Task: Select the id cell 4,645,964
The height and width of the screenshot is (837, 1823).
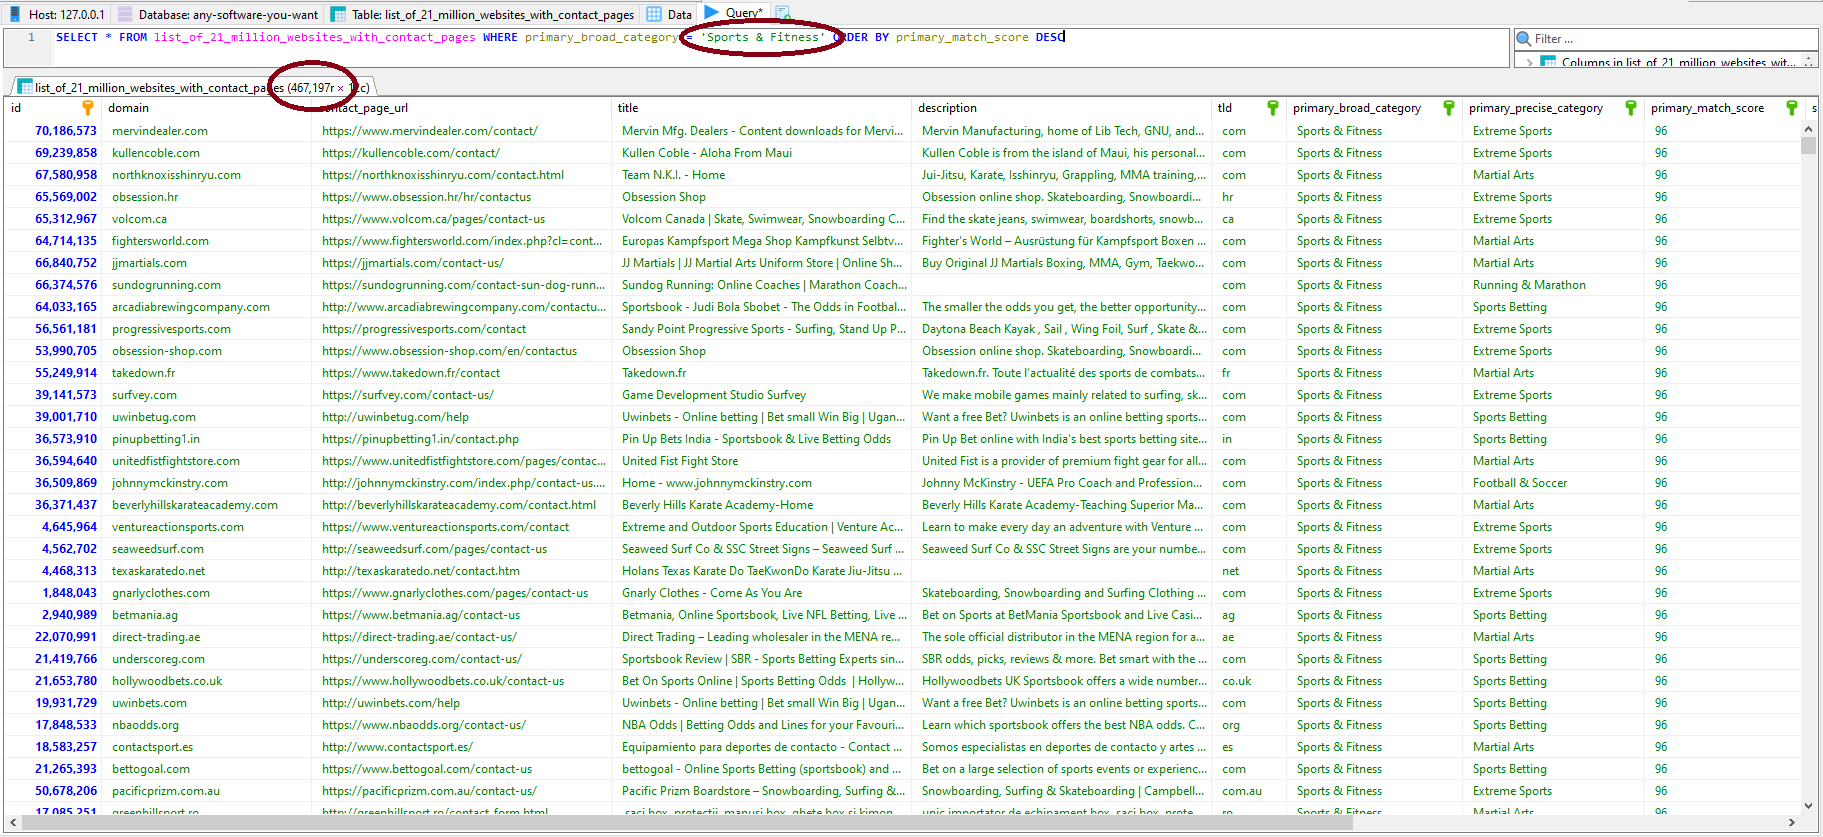Action: [x=53, y=527]
